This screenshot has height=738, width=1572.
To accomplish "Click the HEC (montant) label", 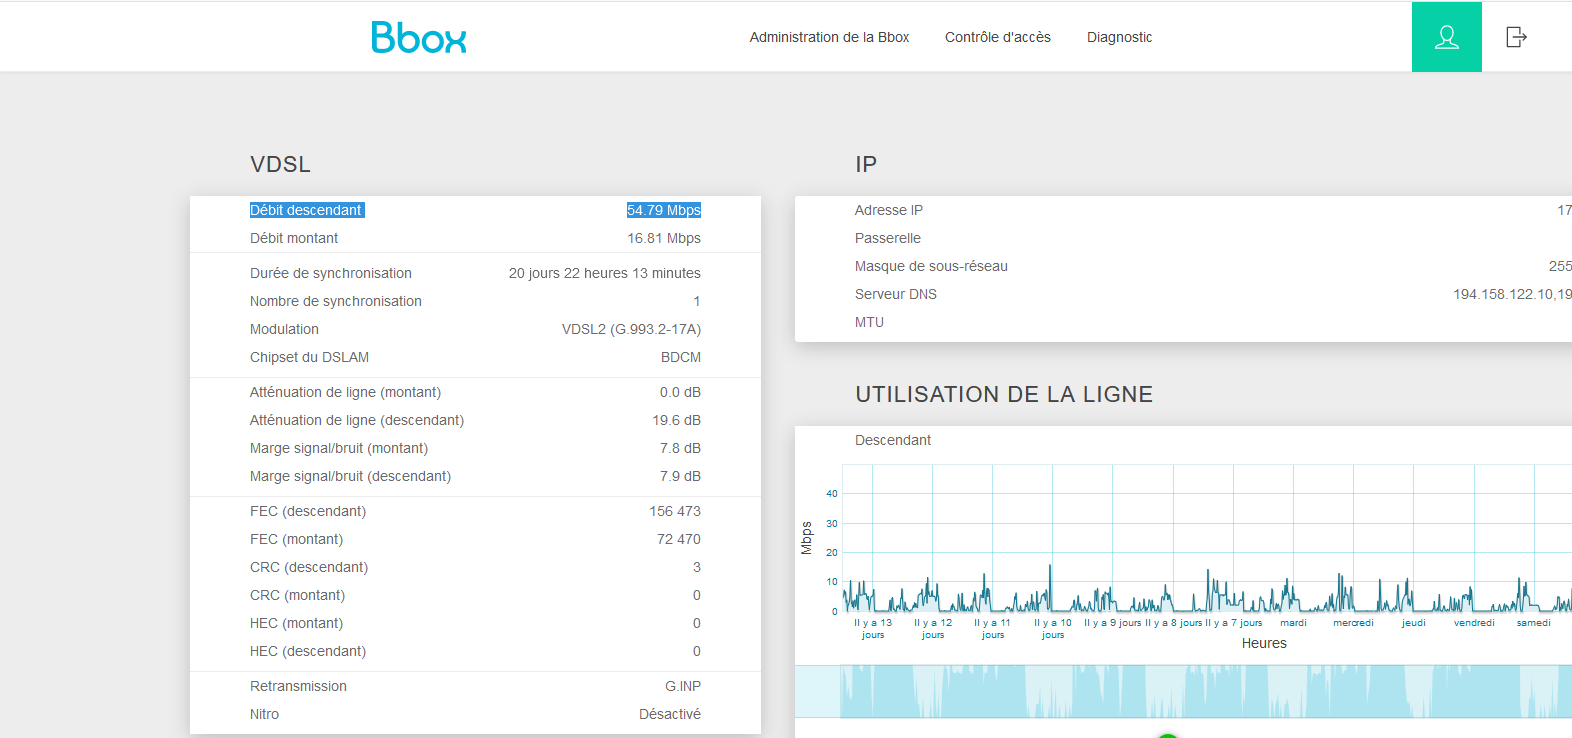I will (x=296, y=623).
